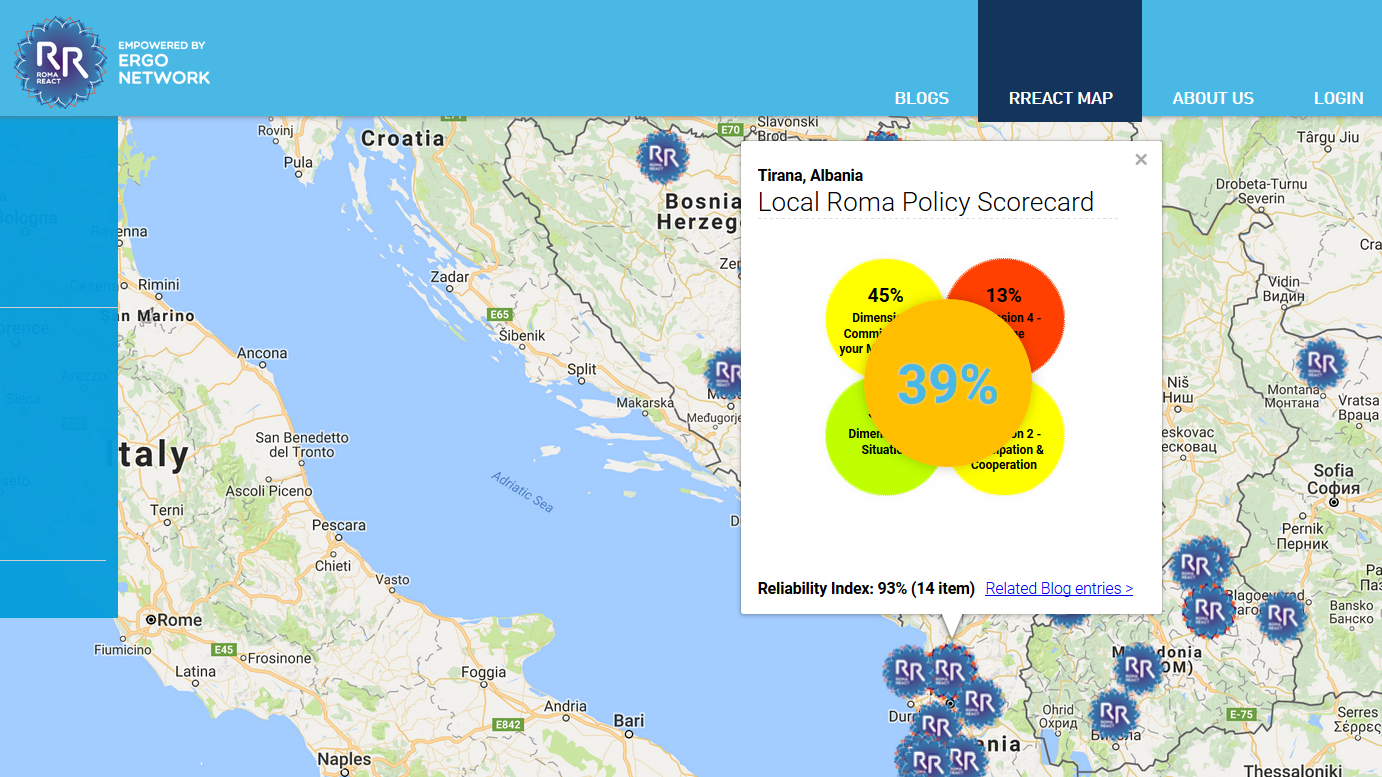The height and width of the screenshot is (777, 1382).
Task: Select the map marker near Montana, Bulgaria
Action: coord(1321,363)
